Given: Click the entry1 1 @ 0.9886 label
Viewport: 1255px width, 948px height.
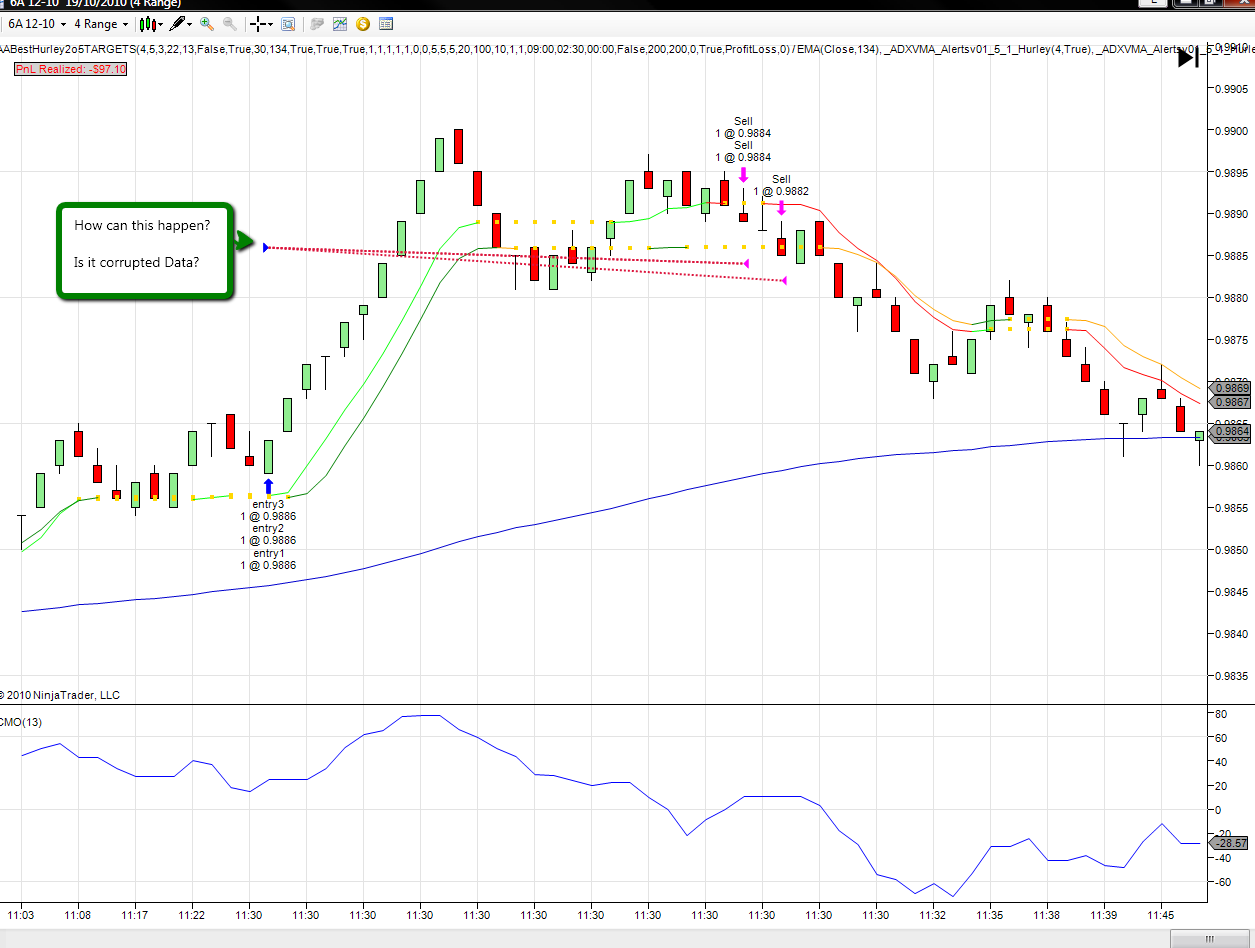Looking at the screenshot, I should point(268,559).
